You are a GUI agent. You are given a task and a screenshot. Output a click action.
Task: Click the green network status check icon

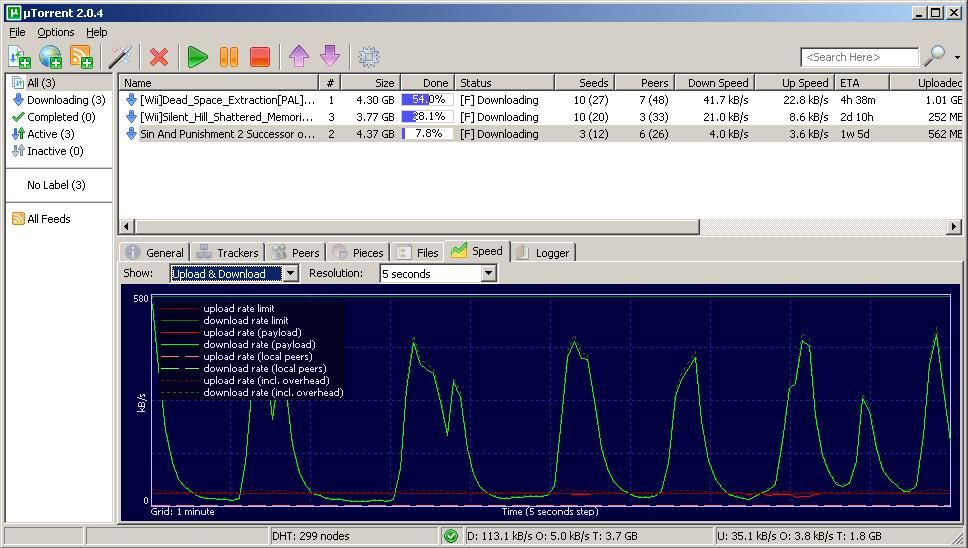tap(451, 536)
